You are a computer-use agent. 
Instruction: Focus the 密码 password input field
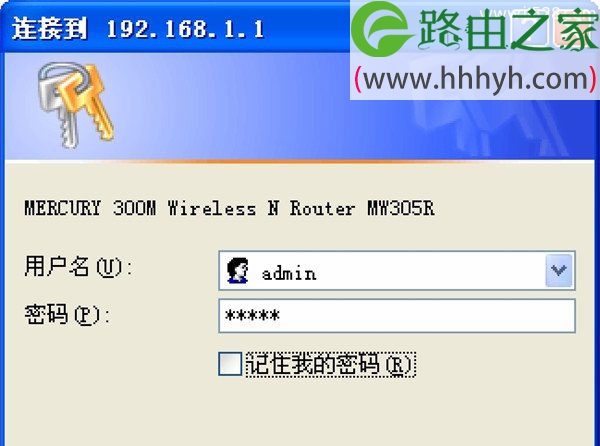pos(397,316)
